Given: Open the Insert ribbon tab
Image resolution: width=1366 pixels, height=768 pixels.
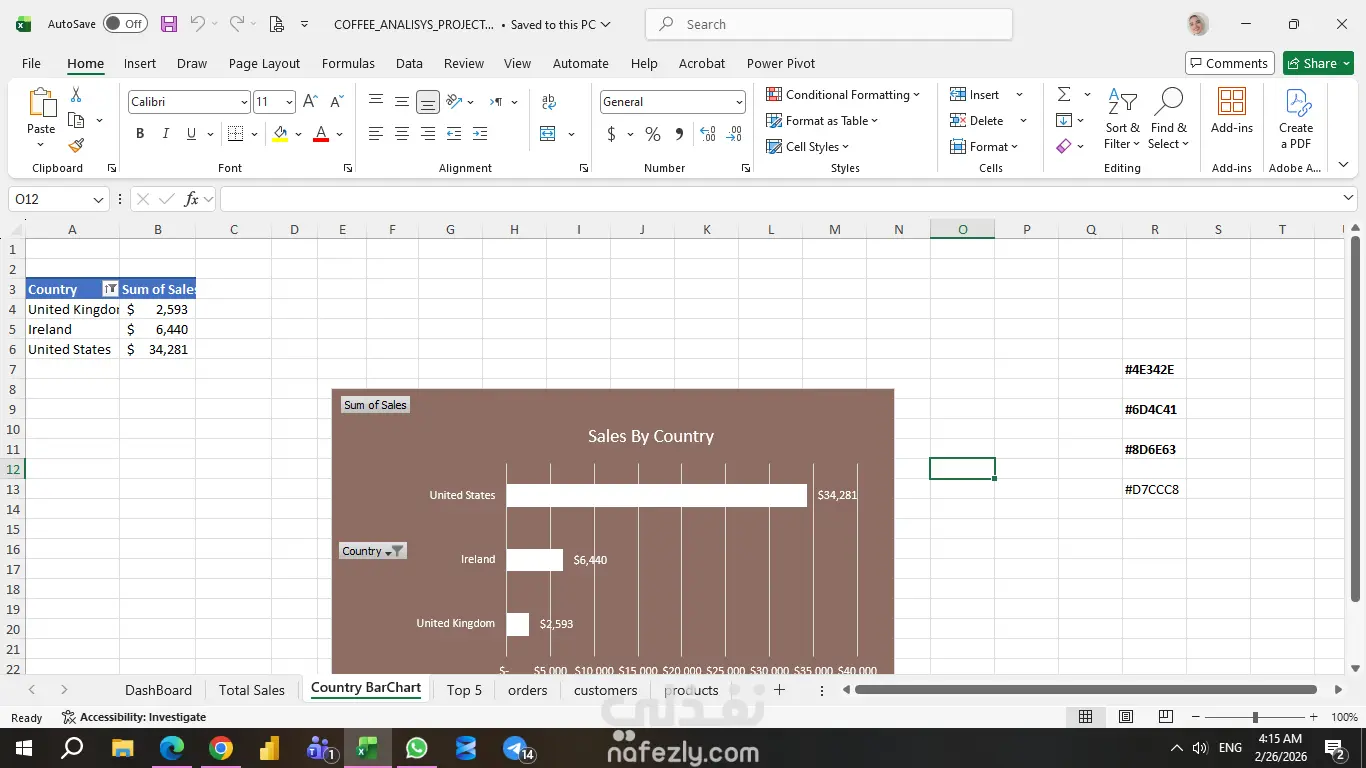Looking at the screenshot, I should tap(140, 63).
